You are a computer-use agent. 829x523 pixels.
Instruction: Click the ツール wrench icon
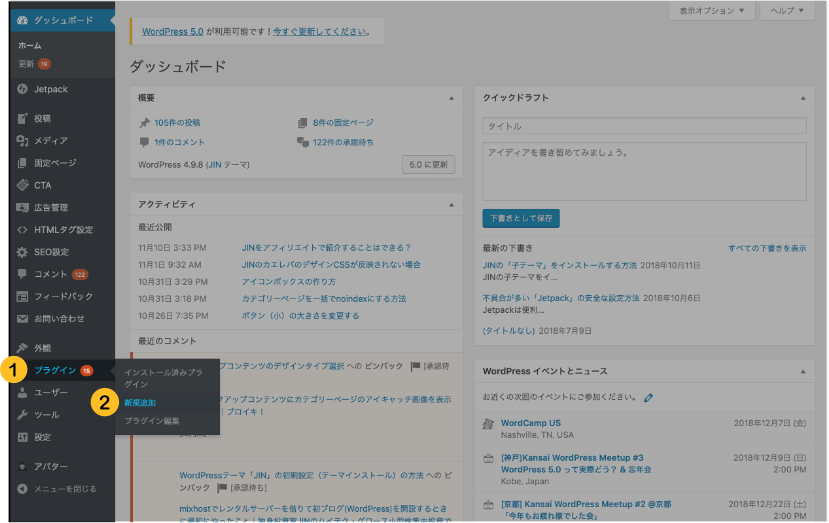(22, 414)
